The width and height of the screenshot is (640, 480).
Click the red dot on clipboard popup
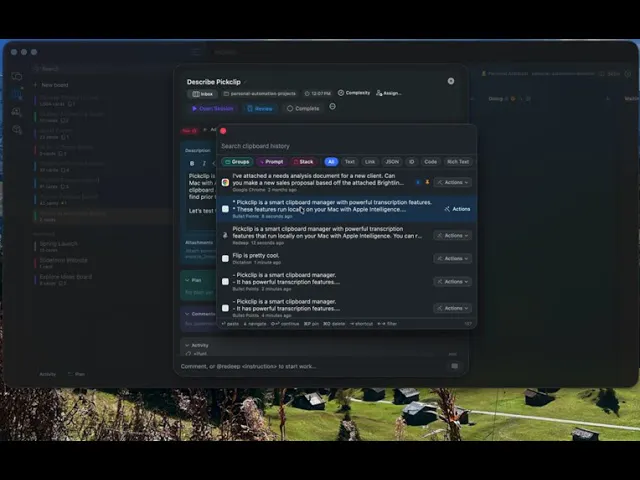[x=223, y=131]
